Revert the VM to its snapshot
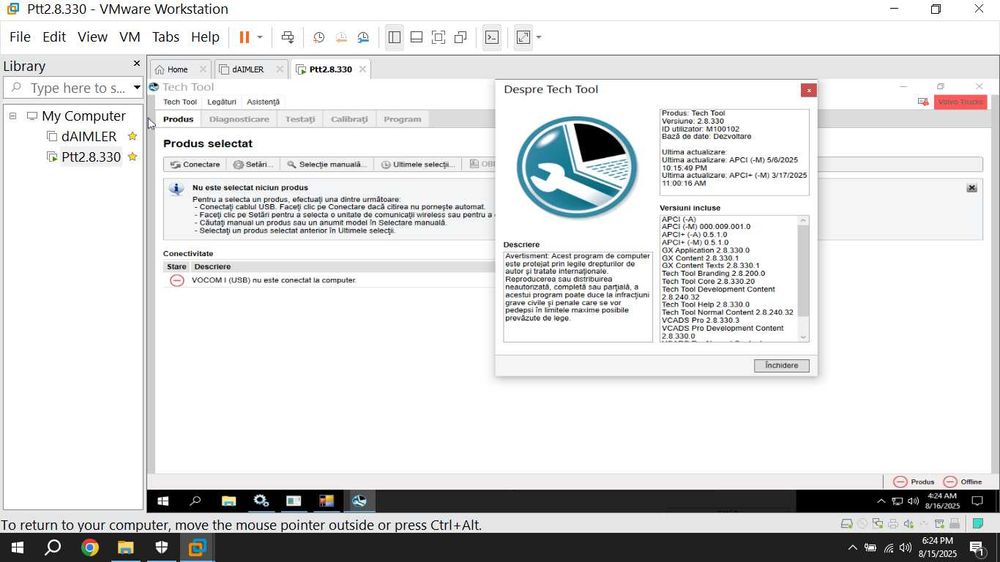Viewport: 1000px width, 562px height. 341,37
